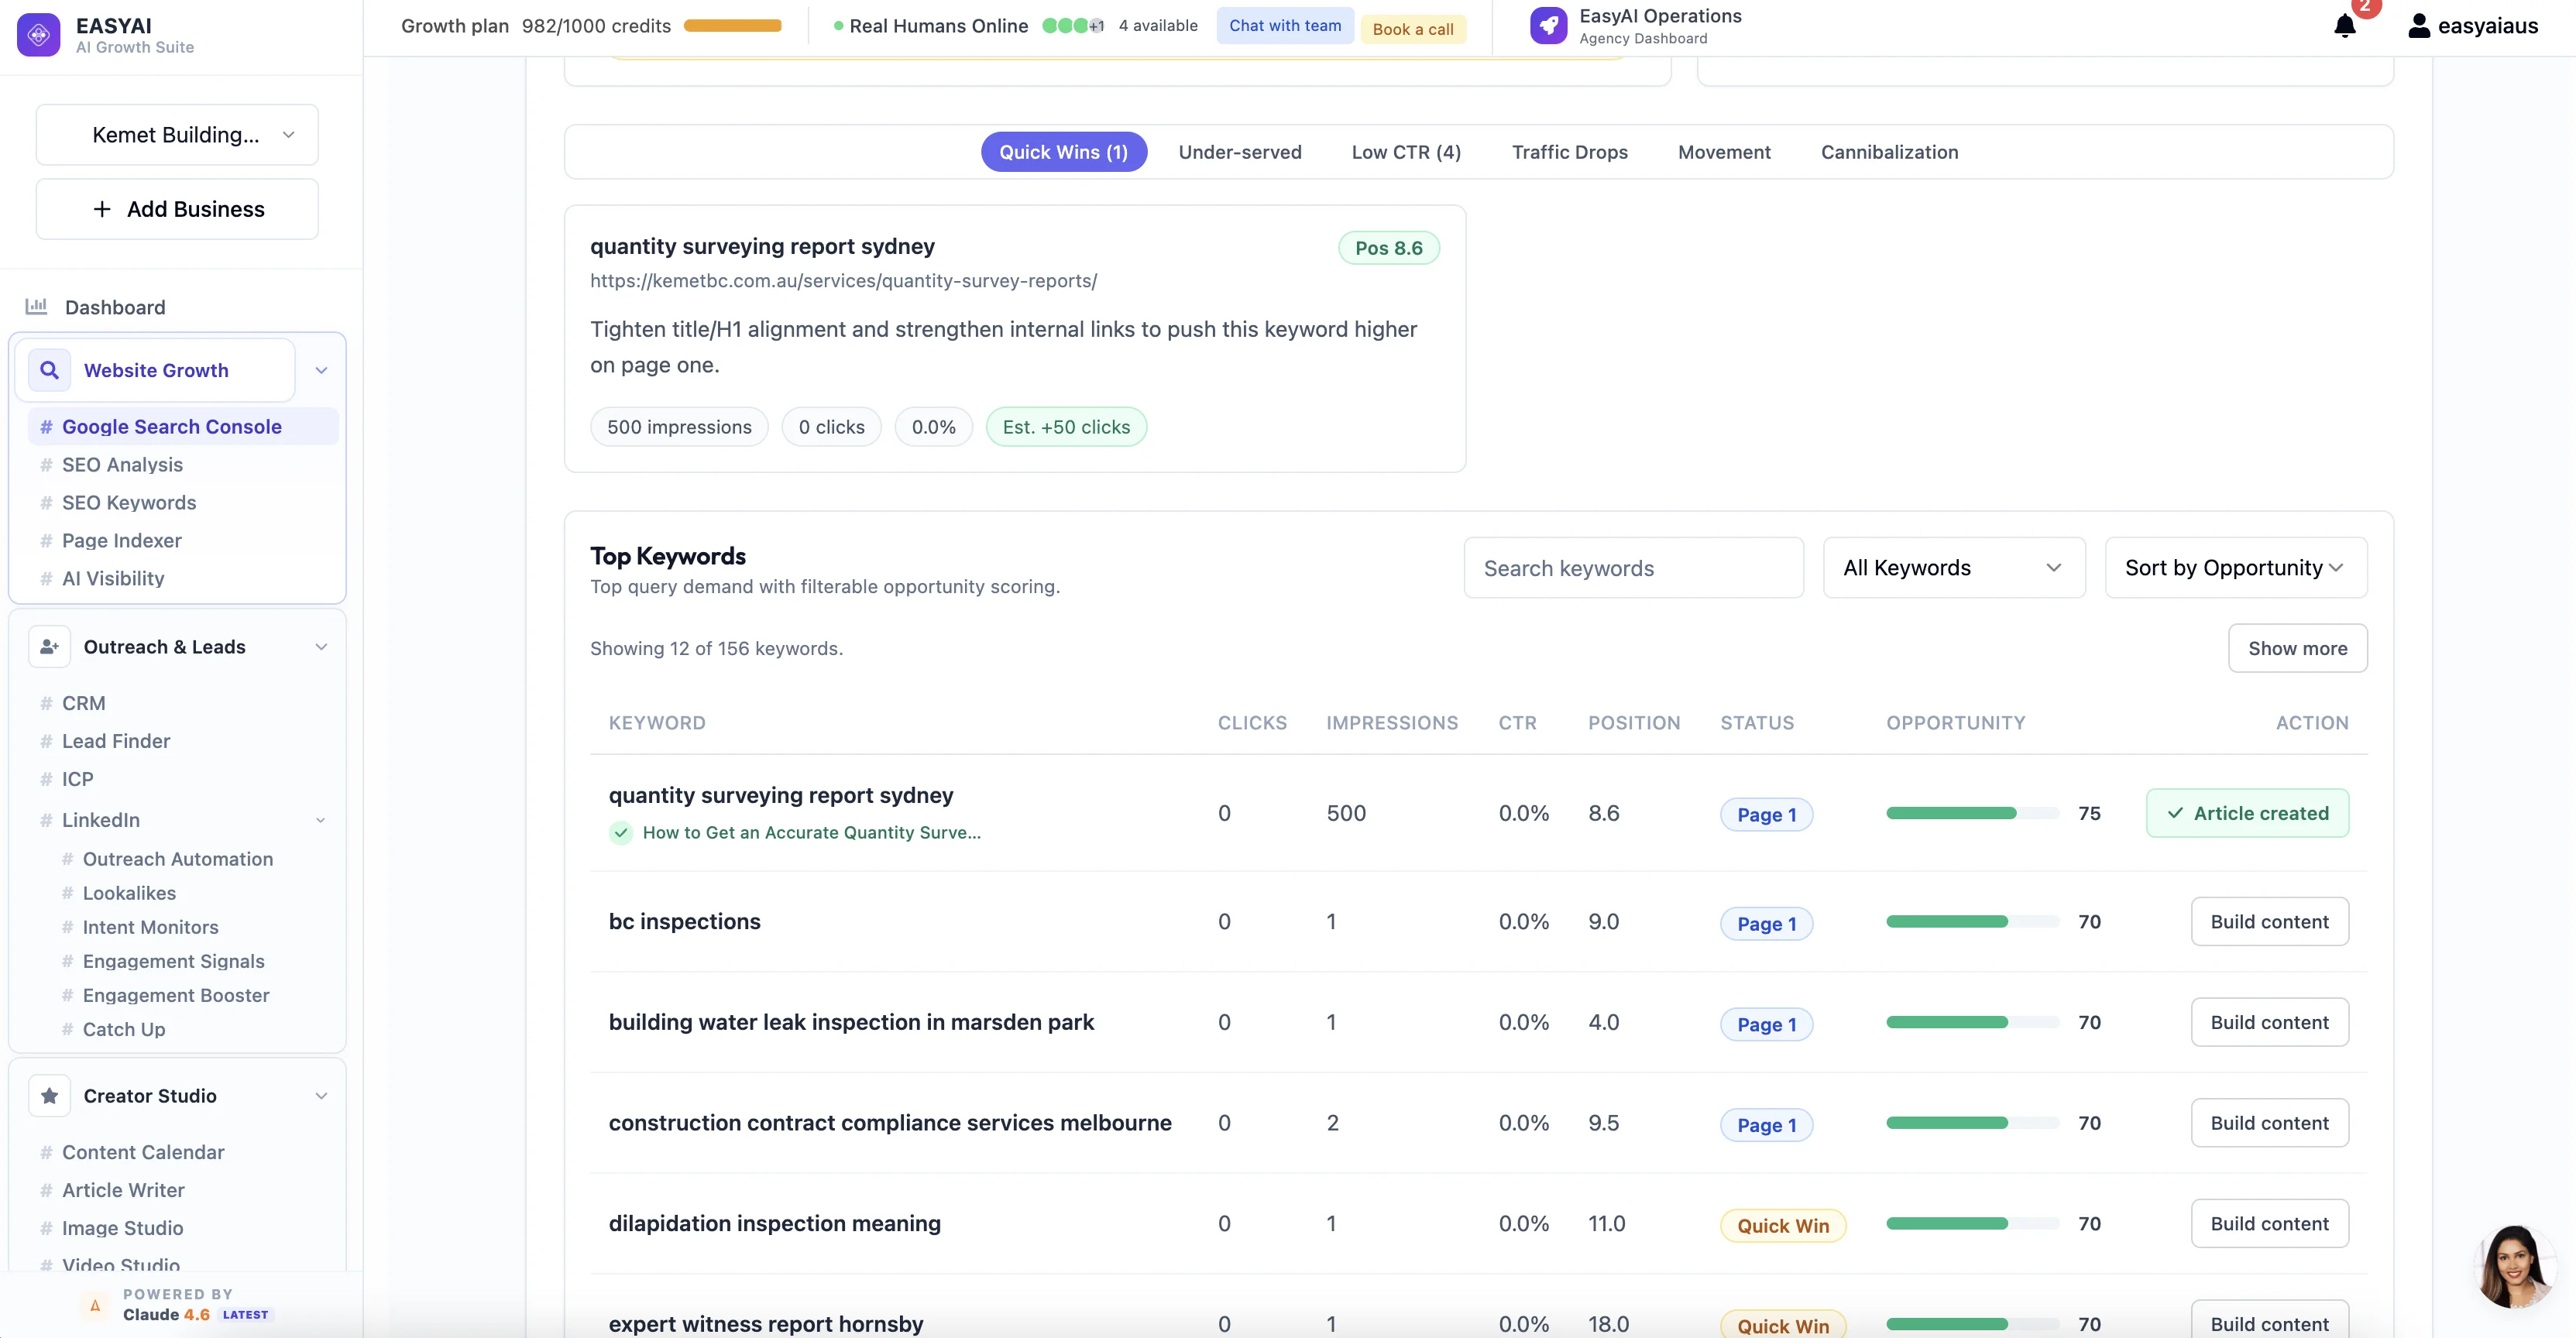Select the Quick Wins (1) tab
Viewport: 2576px width, 1338px height.
(1063, 152)
